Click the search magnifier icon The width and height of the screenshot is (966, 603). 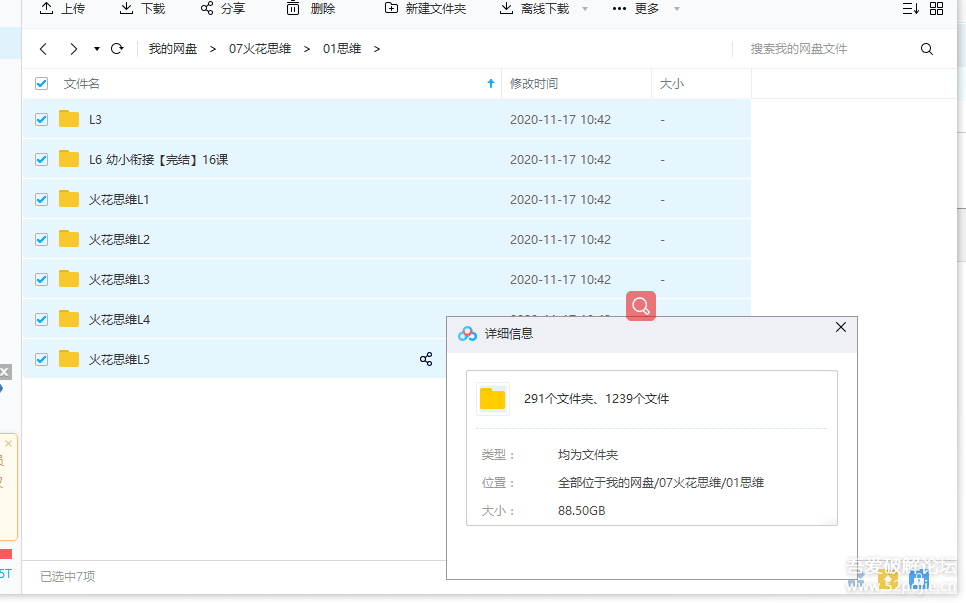(x=926, y=49)
